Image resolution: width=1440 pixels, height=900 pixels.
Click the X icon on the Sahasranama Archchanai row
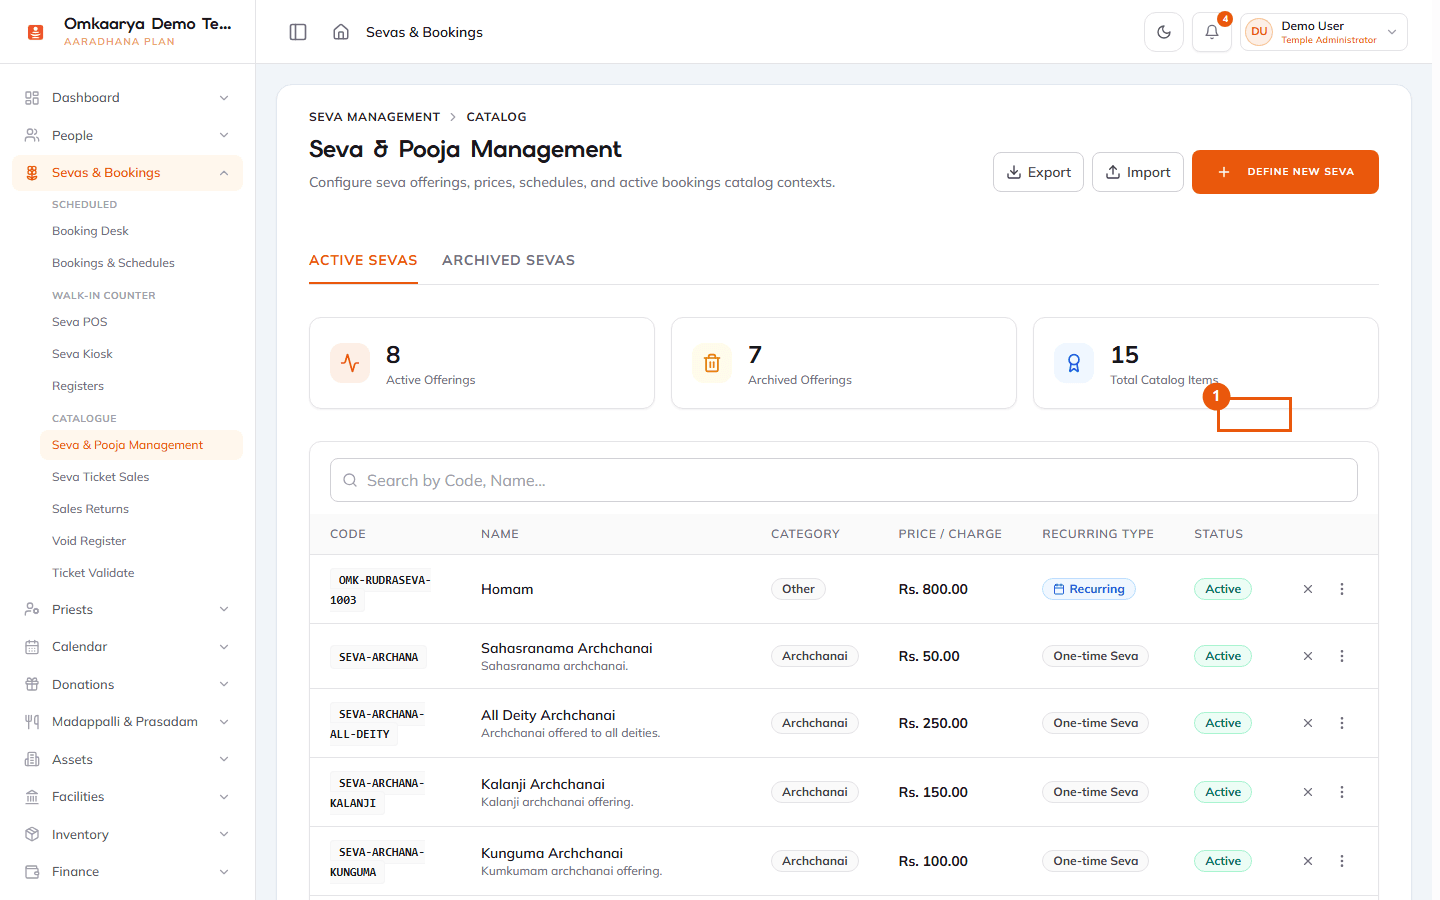coord(1308,656)
